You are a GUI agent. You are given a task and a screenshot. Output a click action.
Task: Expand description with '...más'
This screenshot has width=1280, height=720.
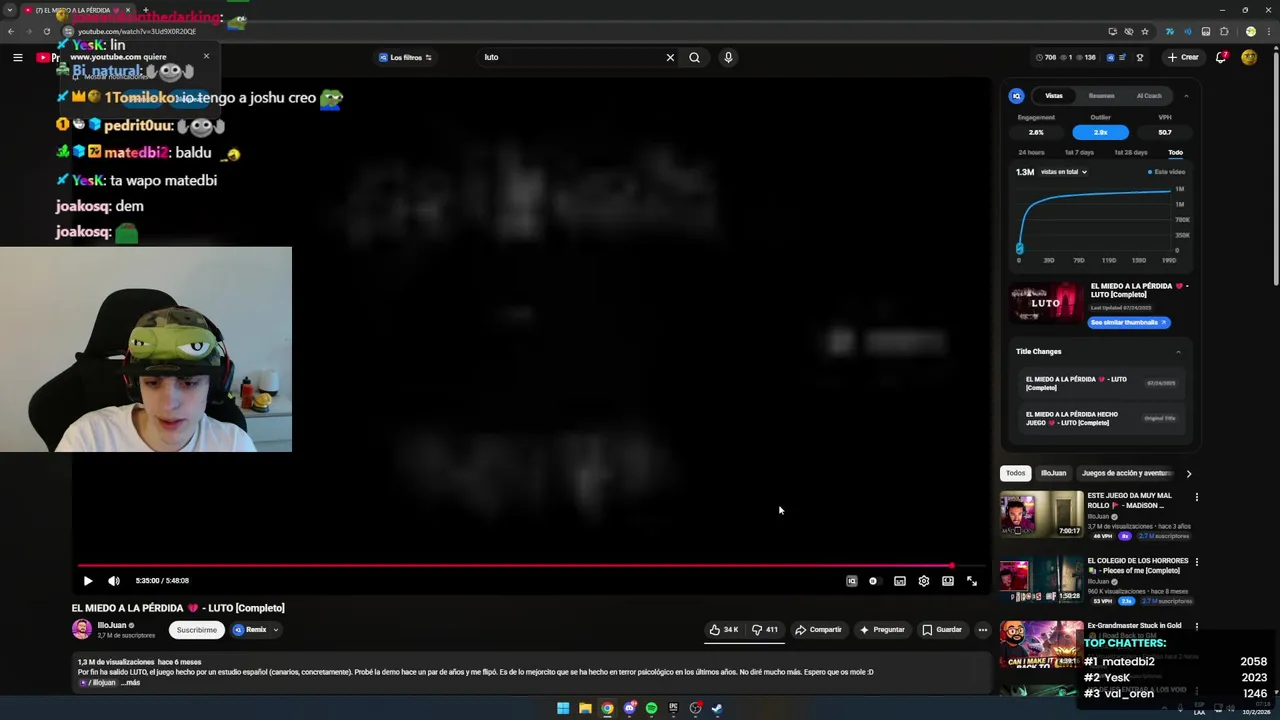pos(131,682)
